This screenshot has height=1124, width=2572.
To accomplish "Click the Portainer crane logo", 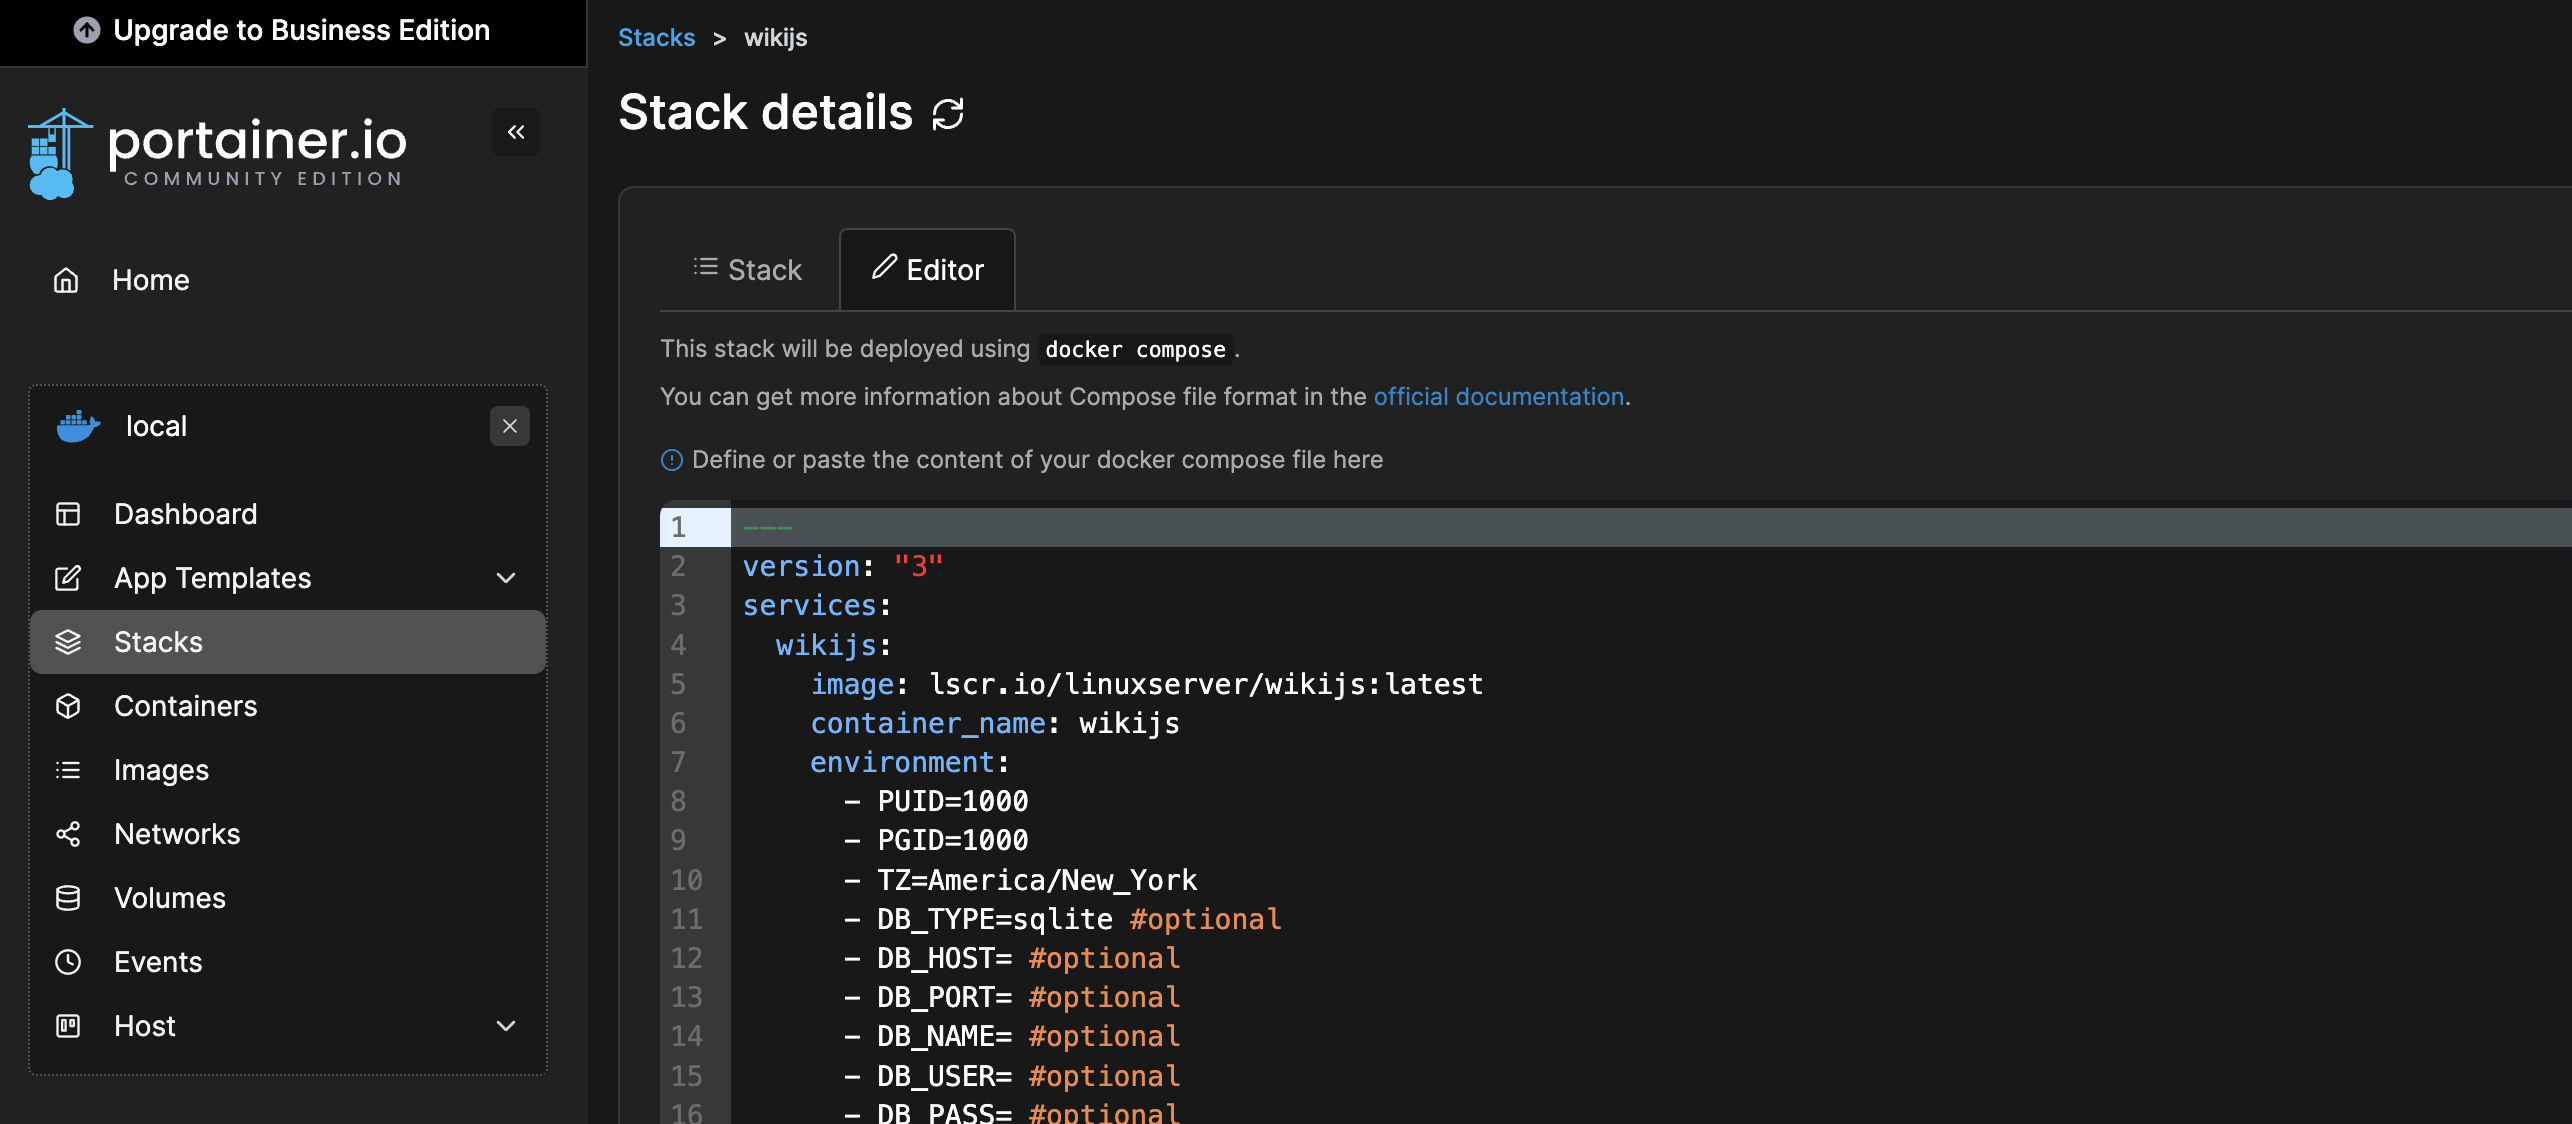I will coord(59,155).
